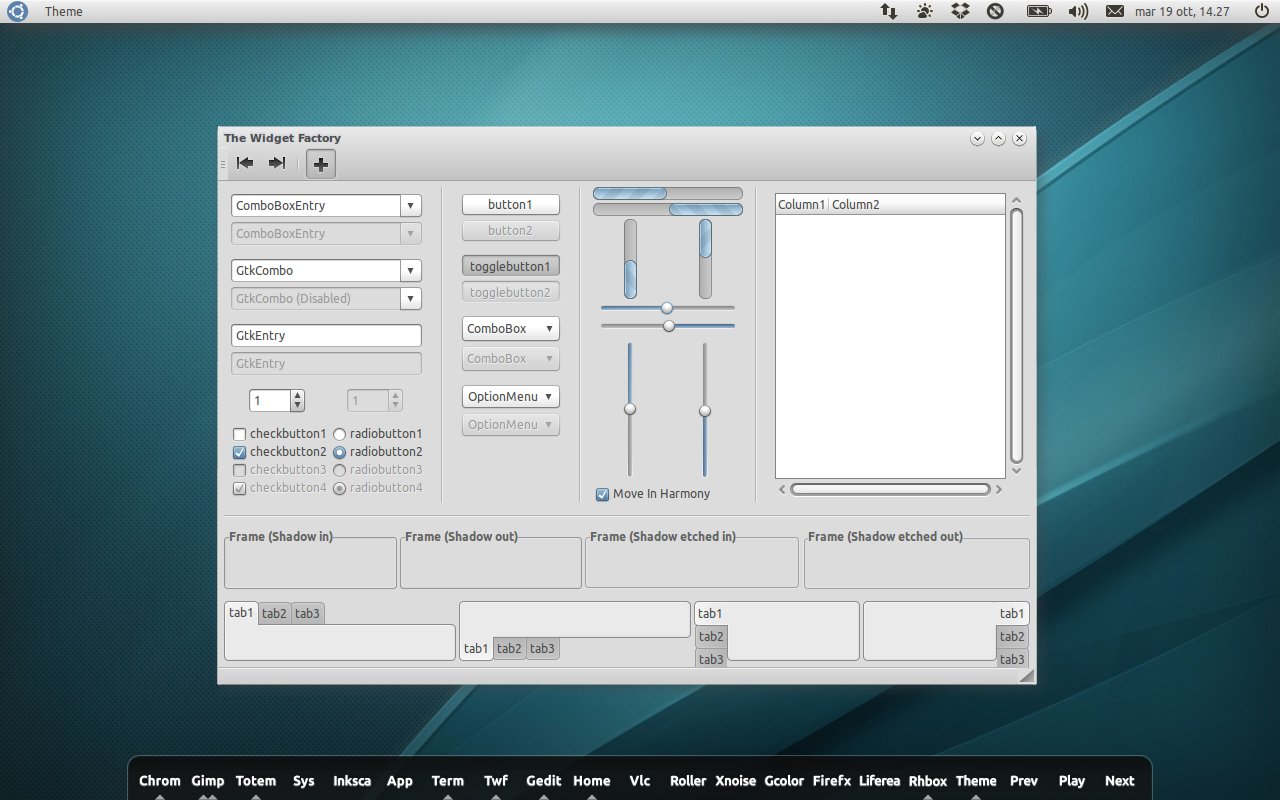Select radiobutton1
This screenshot has height=800, width=1280.
click(x=339, y=434)
